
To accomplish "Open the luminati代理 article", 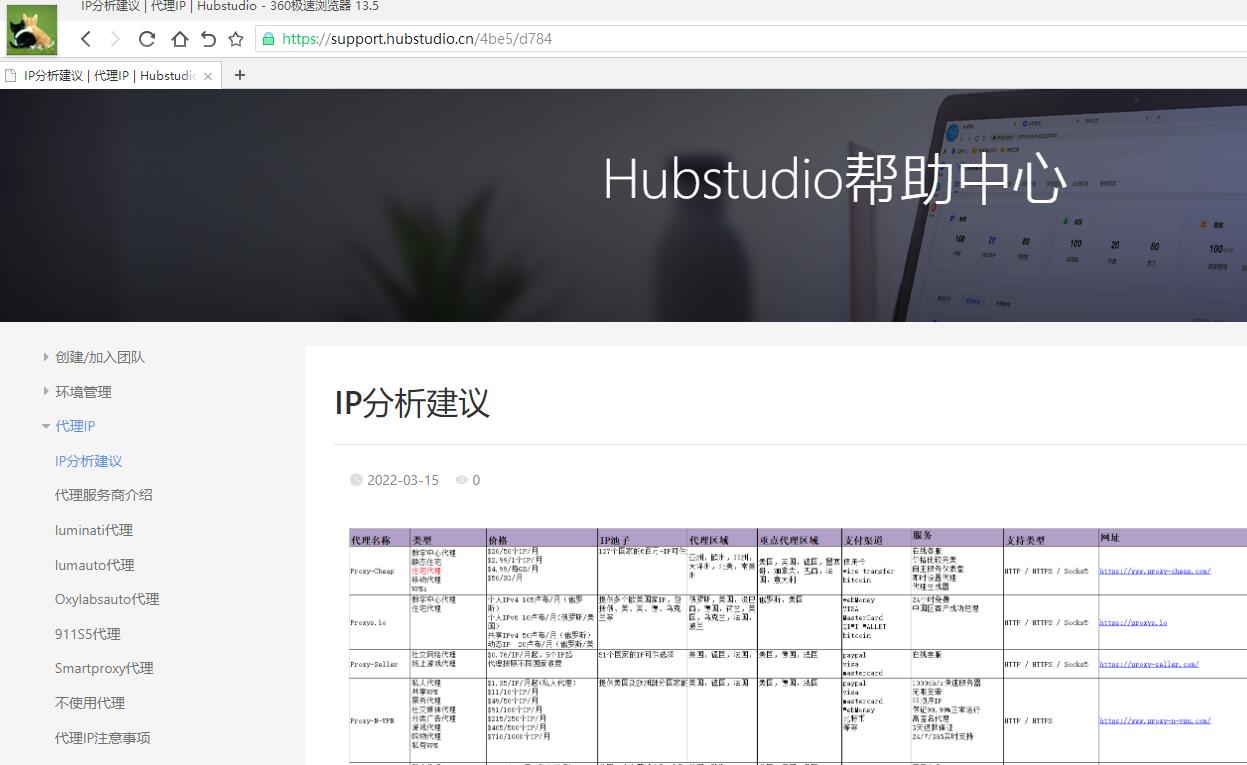I will click(x=94, y=530).
